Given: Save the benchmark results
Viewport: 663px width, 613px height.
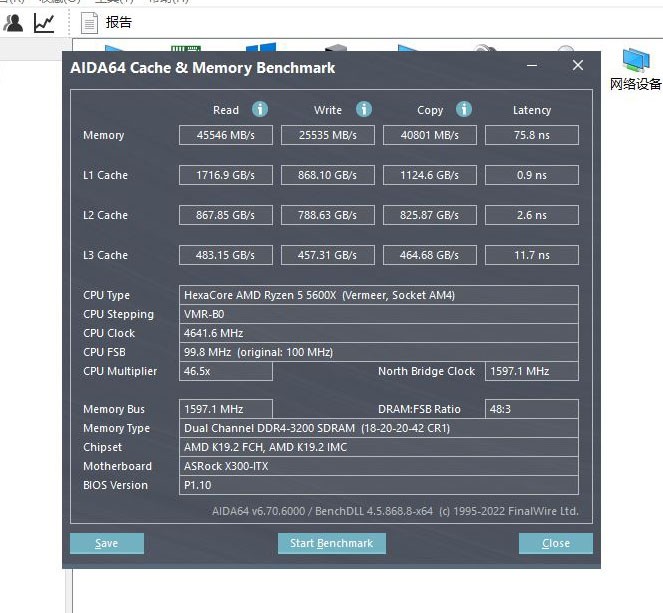Looking at the screenshot, I should coord(107,543).
